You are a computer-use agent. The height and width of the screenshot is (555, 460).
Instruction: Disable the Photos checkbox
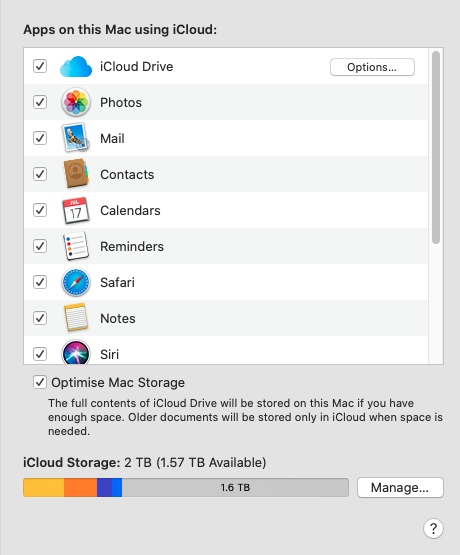pyautogui.click(x=40, y=102)
